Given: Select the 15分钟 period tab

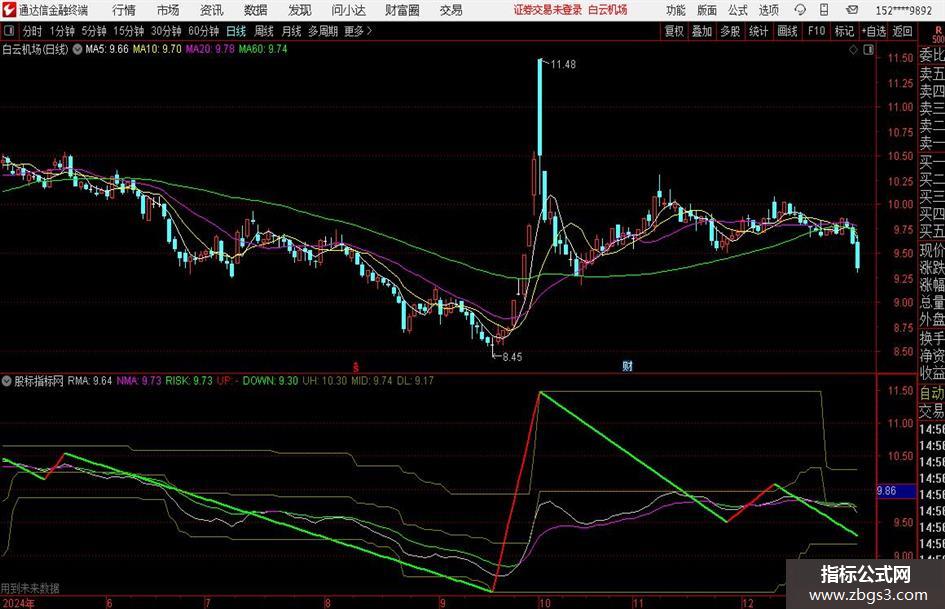Looking at the screenshot, I should [x=128, y=31].
